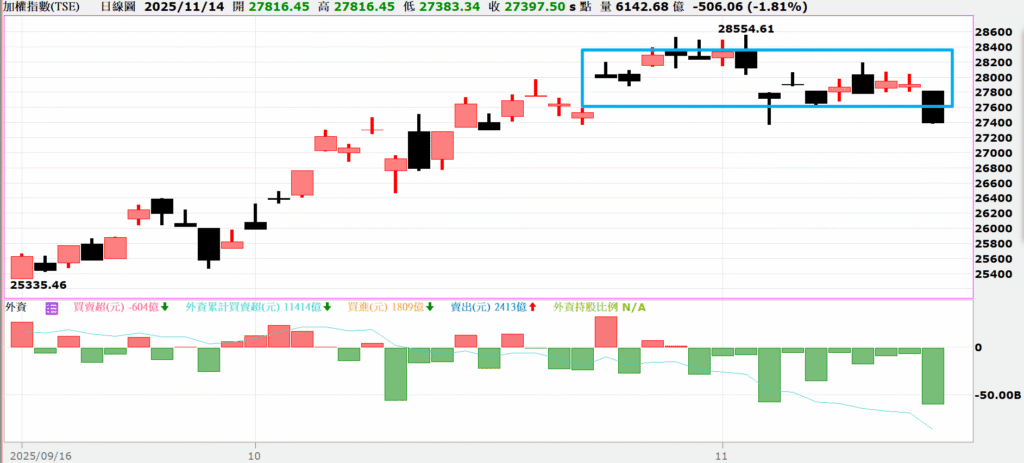This screenshot has height=463, width=1024.
Task: Click the 25335.46 low price marker
Action: pos(37,285)
